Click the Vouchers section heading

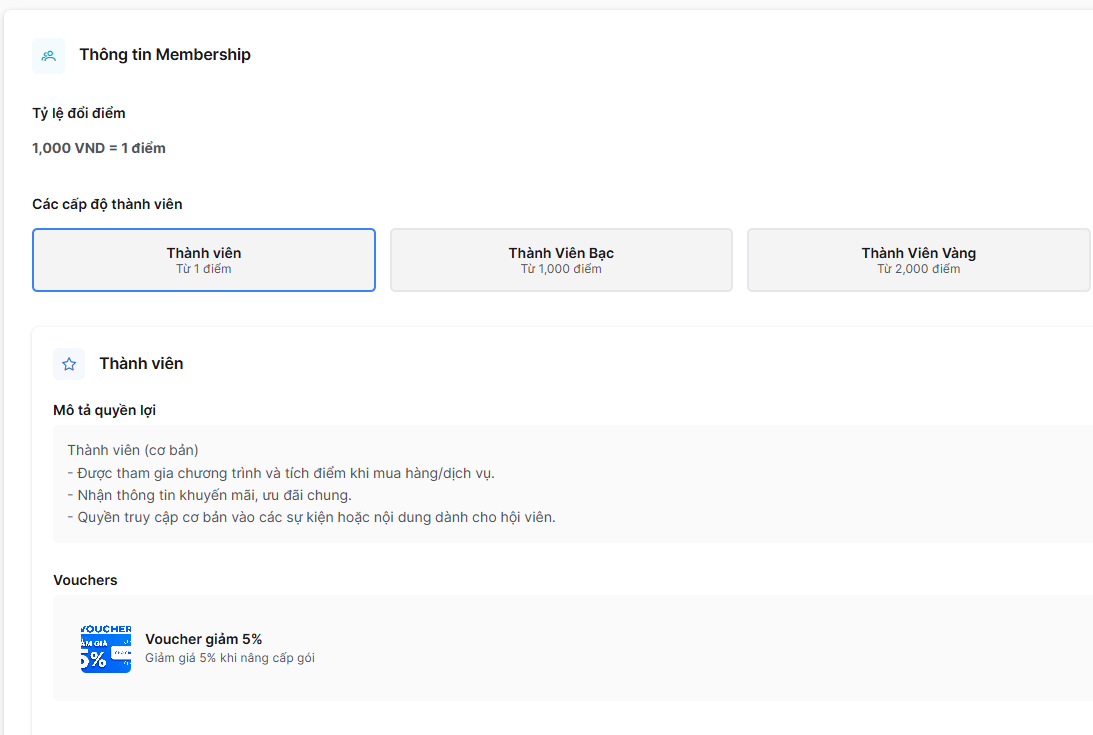click(85, 580)
